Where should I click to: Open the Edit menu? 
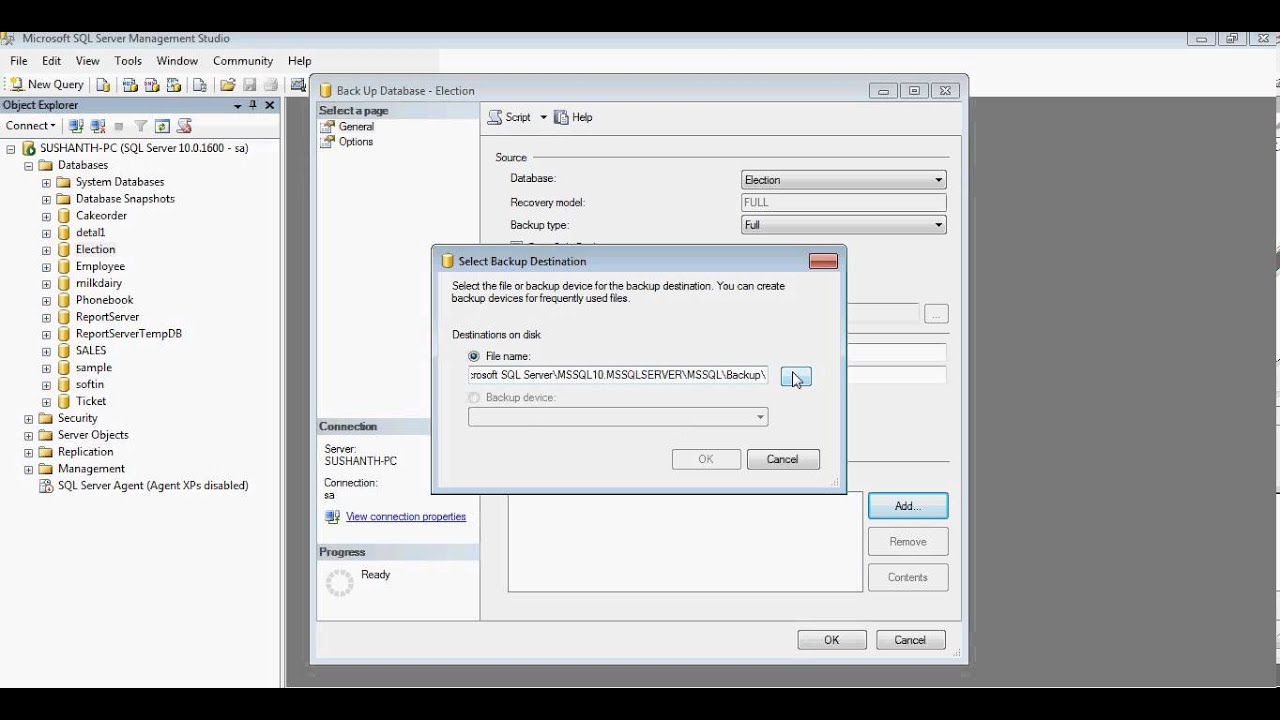tap(52, 61)
